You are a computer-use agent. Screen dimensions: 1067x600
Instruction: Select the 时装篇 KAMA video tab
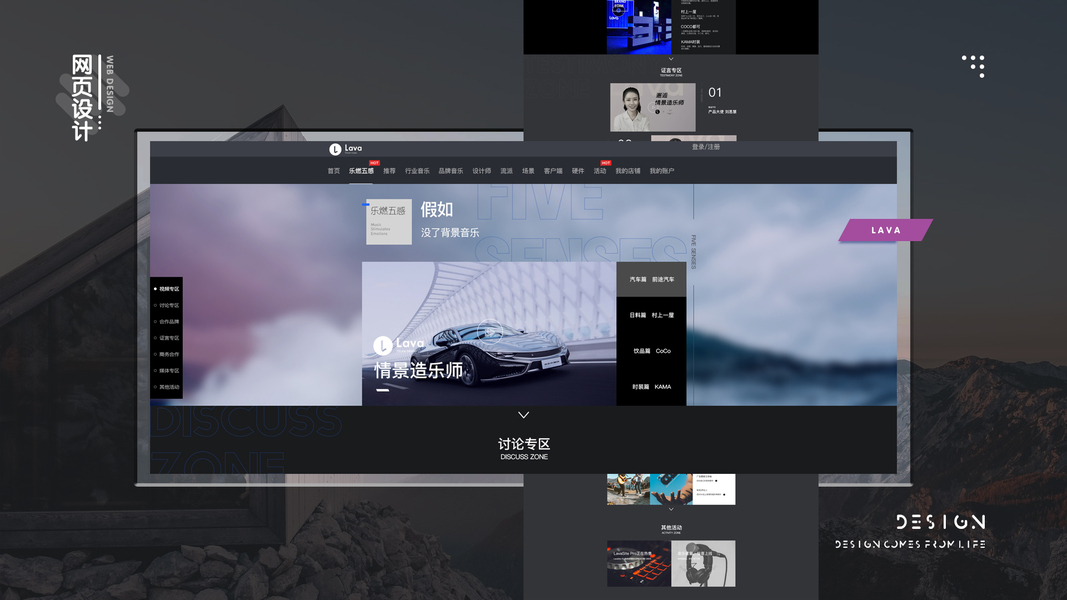(651, 387)
